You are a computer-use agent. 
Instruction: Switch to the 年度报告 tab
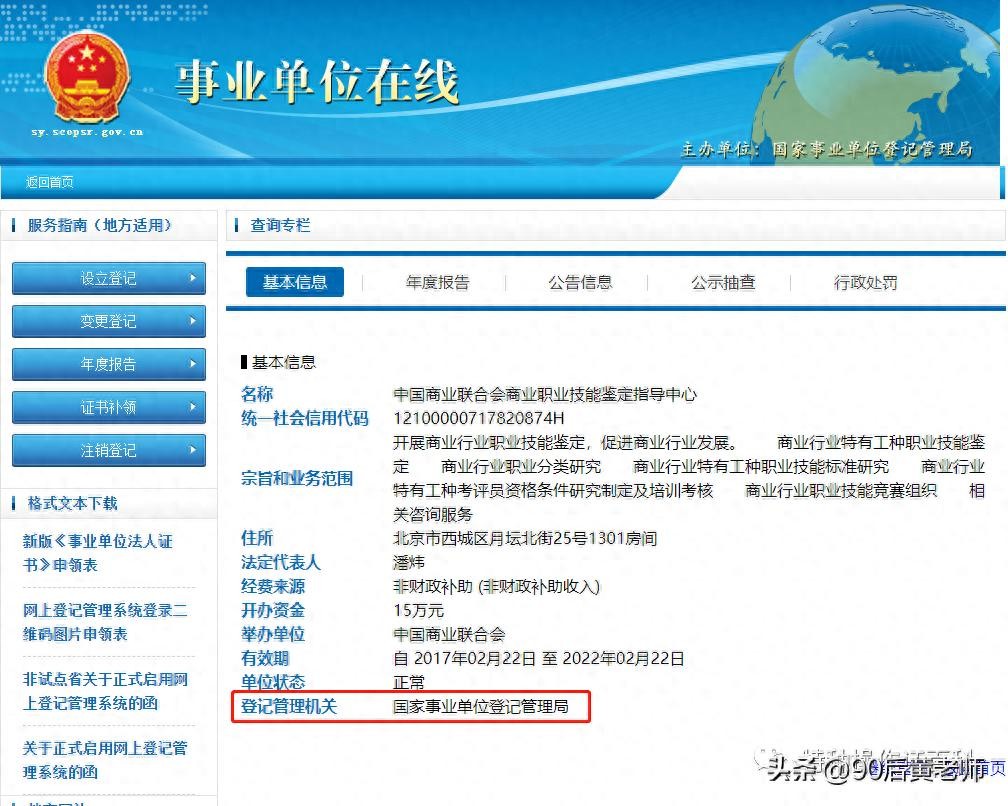(x=437, y=283)
